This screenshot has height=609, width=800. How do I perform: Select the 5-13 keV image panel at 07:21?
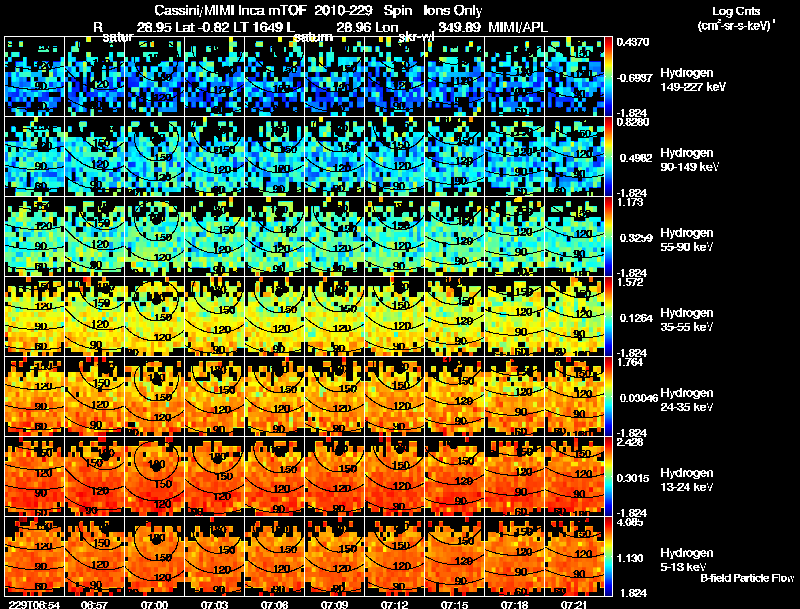tap(574, 556)
